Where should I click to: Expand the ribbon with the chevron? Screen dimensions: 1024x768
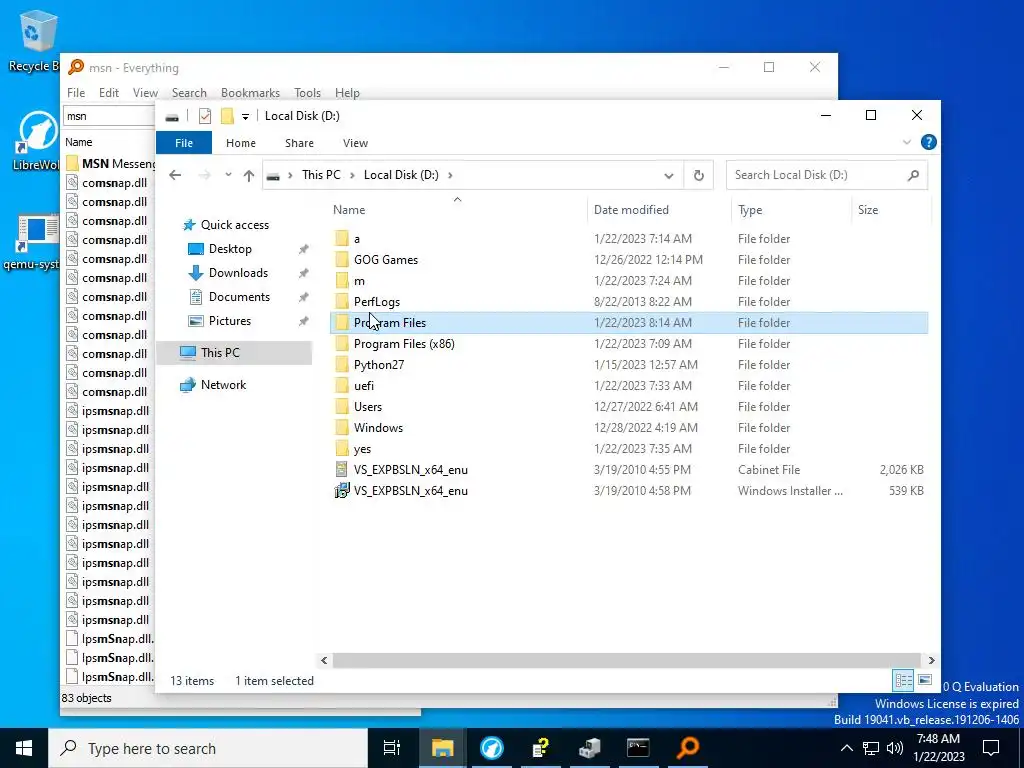tap(906, 142)
